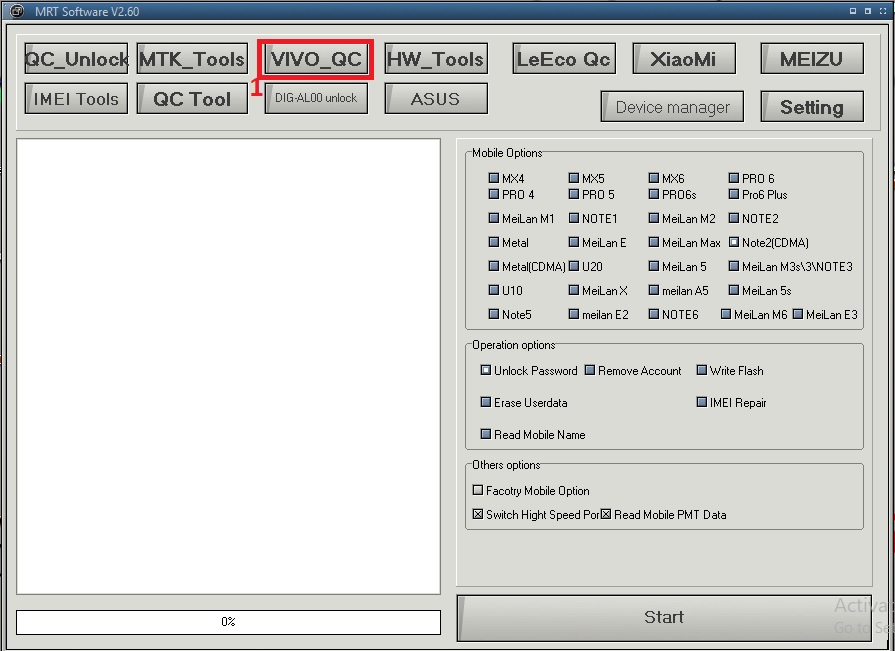Screen dimensions: 895x651
Task: Click the MRT Software title bar icon
Action: (x=17, y=11)
